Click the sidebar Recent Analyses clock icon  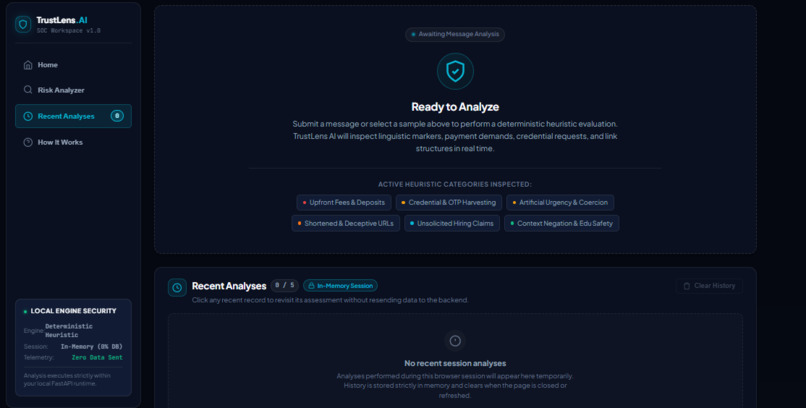28,116
